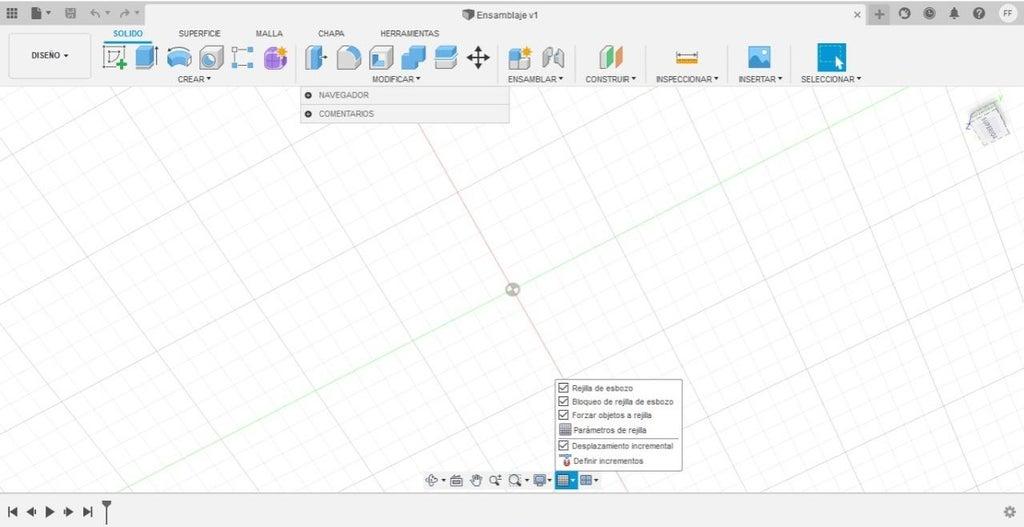Select the Shell tool
Image resolution: width=1024 pixels, height=527 pixels.
point(381,57)
